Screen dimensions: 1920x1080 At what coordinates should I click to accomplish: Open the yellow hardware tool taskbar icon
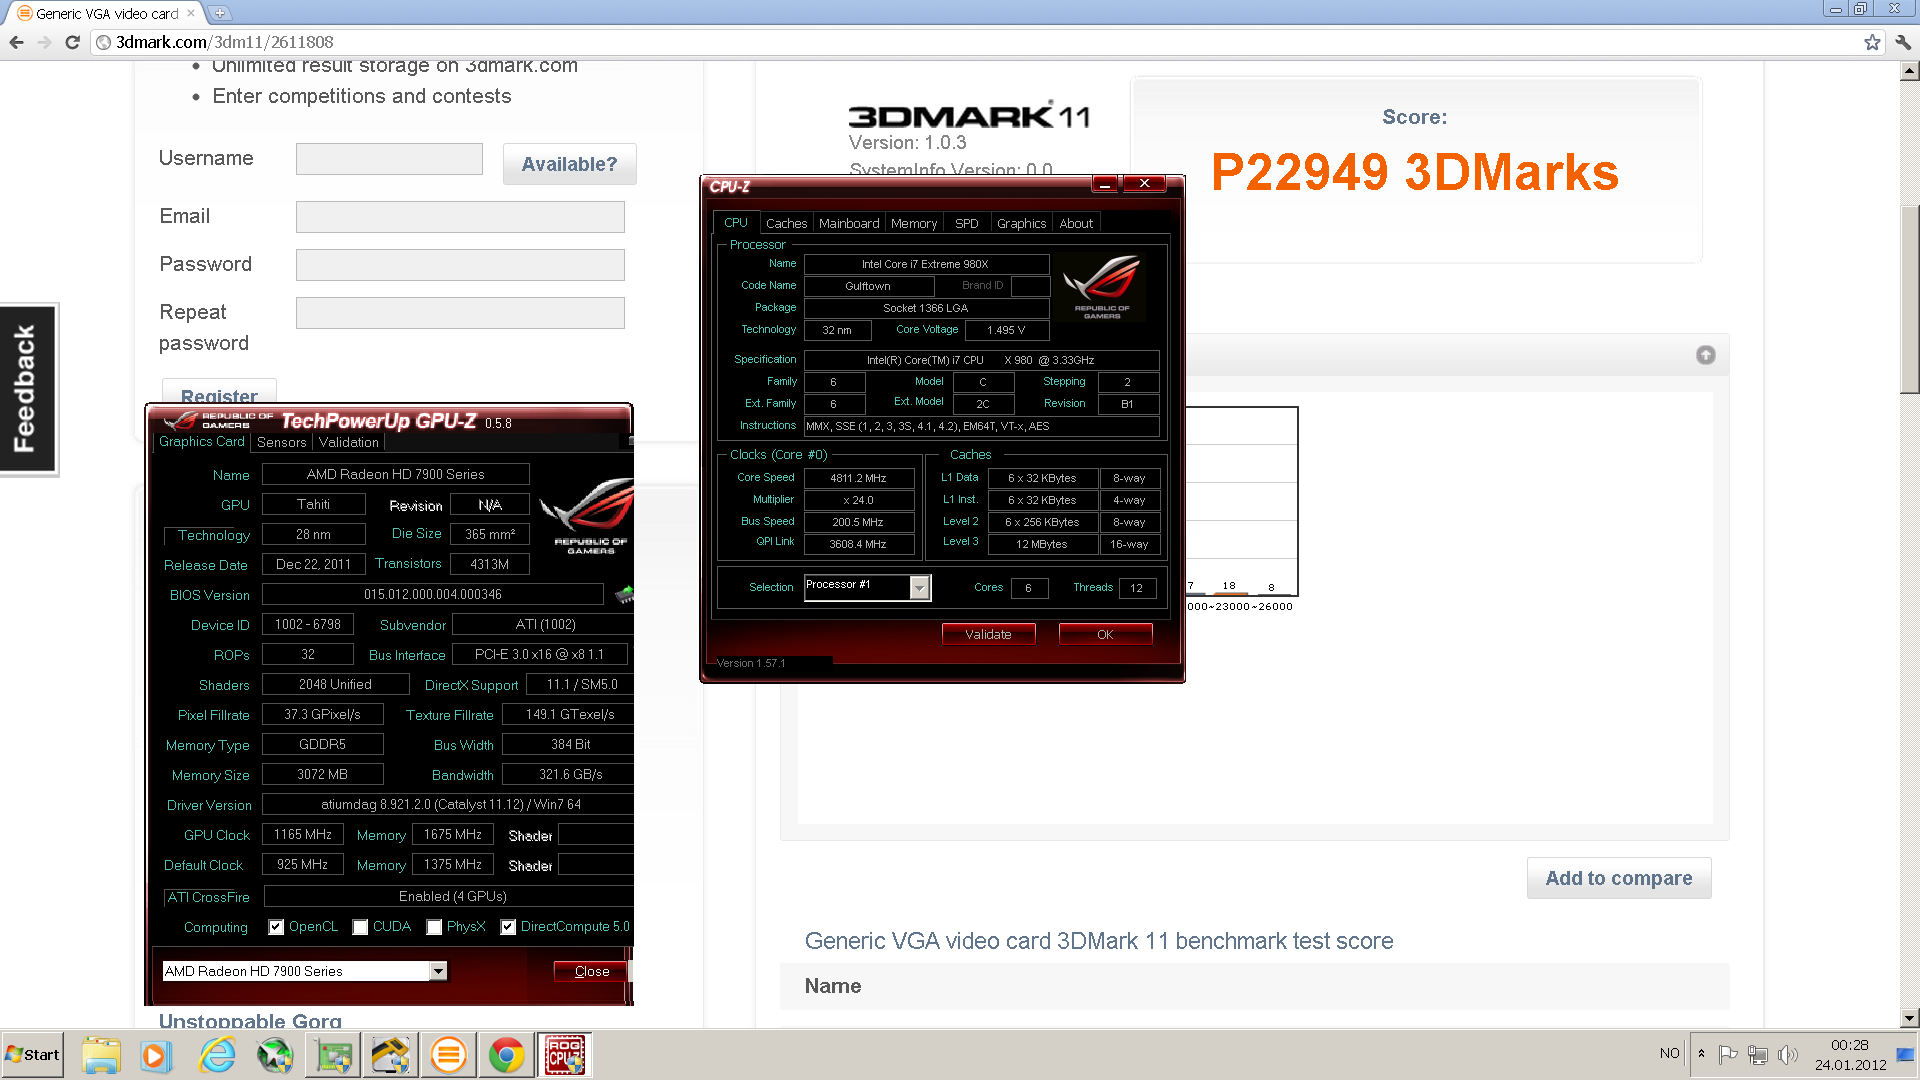(x=391, y=1055)
